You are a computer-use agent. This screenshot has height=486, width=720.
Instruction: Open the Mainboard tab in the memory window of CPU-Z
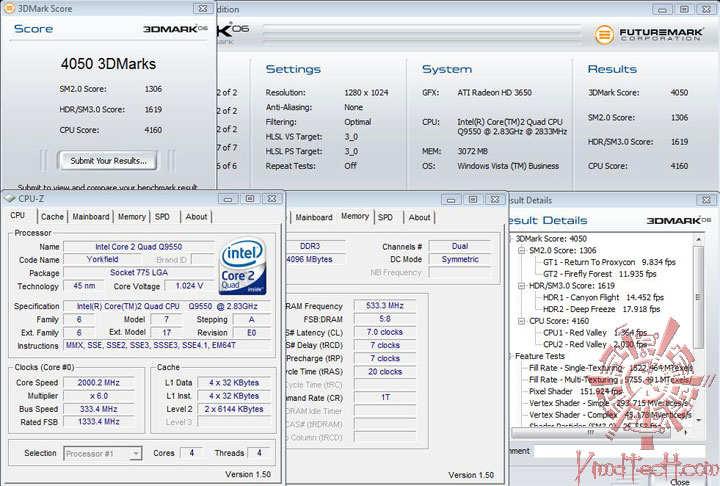click(314, 218)
